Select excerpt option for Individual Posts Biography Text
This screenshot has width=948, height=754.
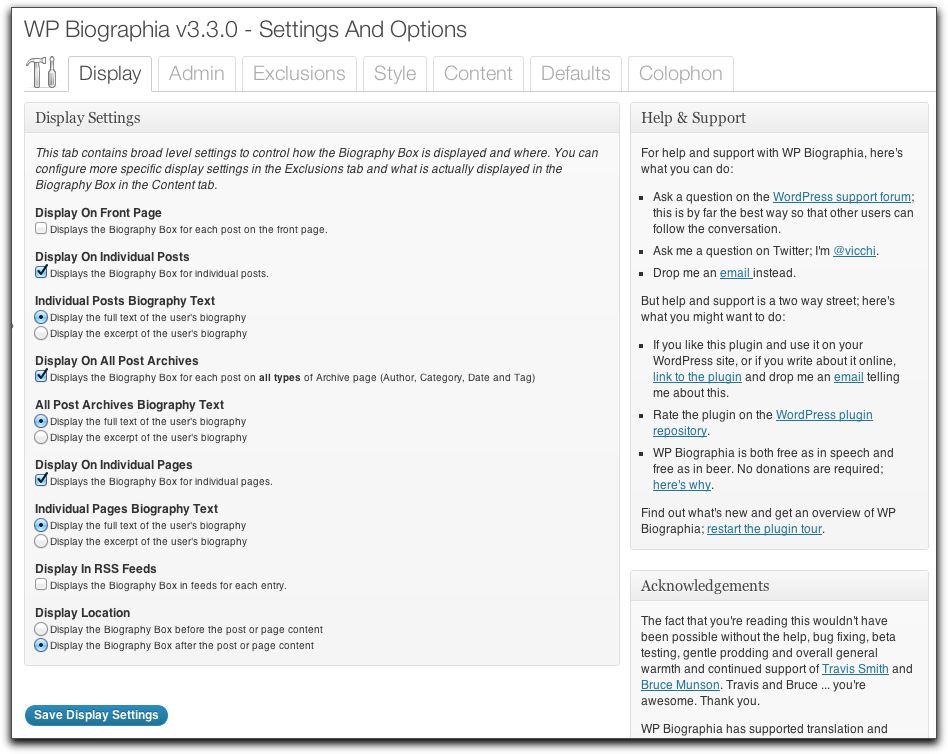pos(41,333)
